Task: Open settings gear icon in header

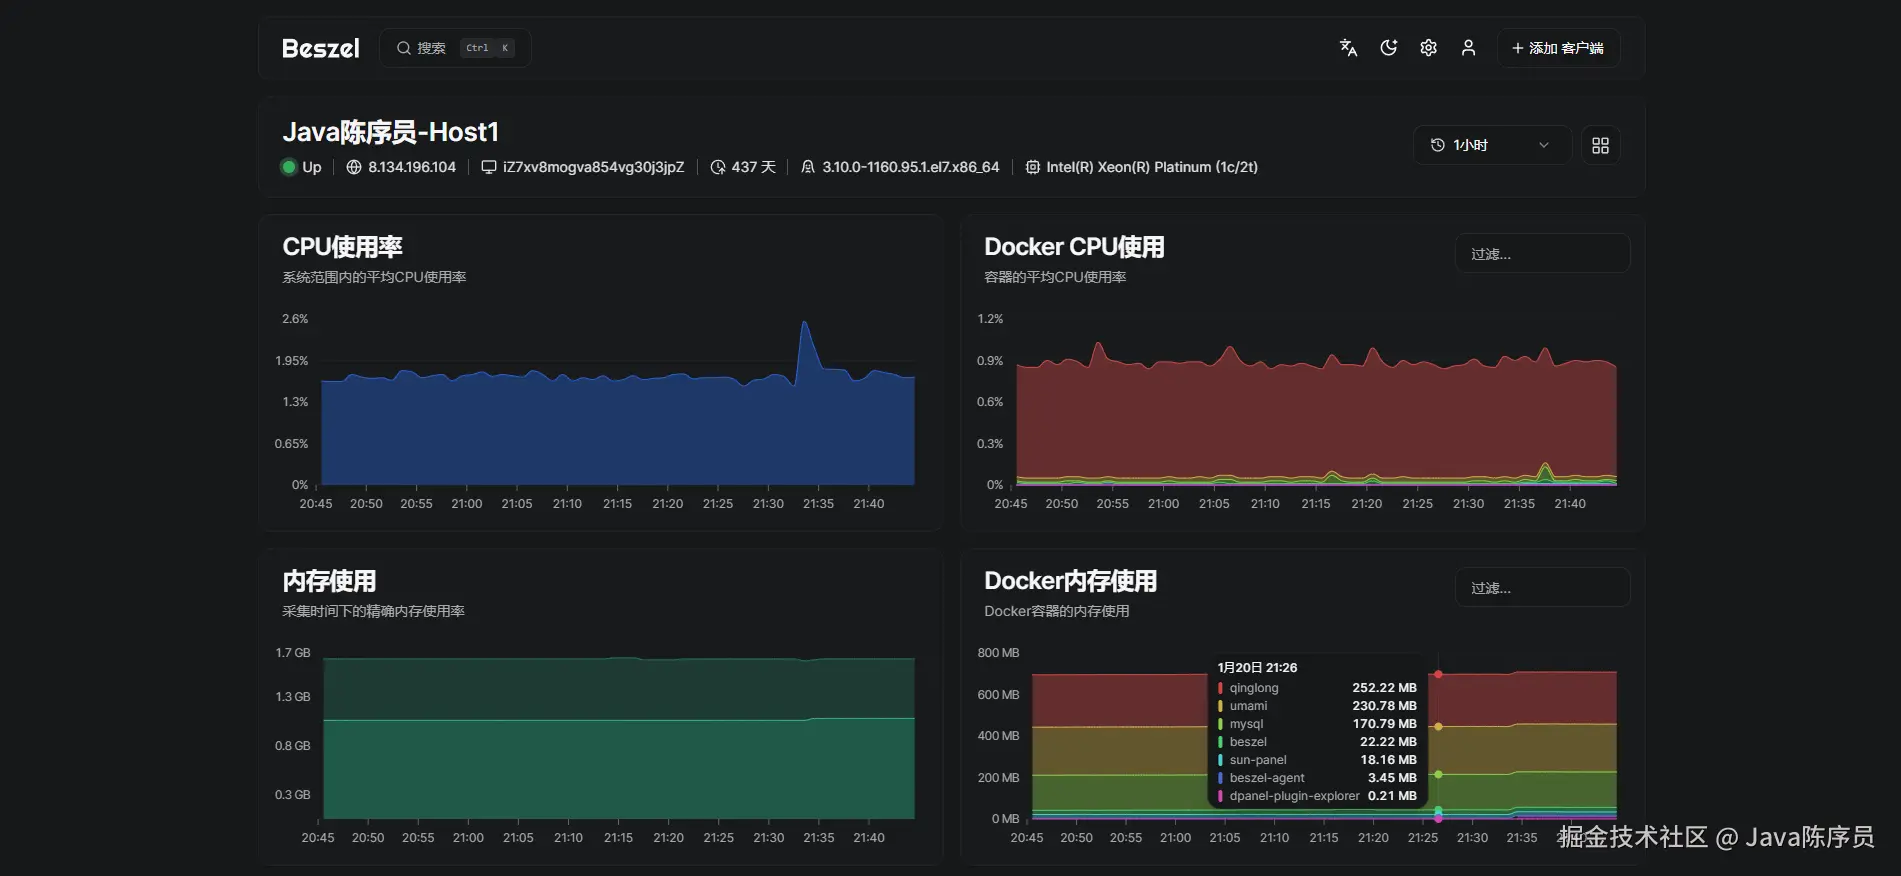Action: pyautogui.click(x=1428, y=48)
